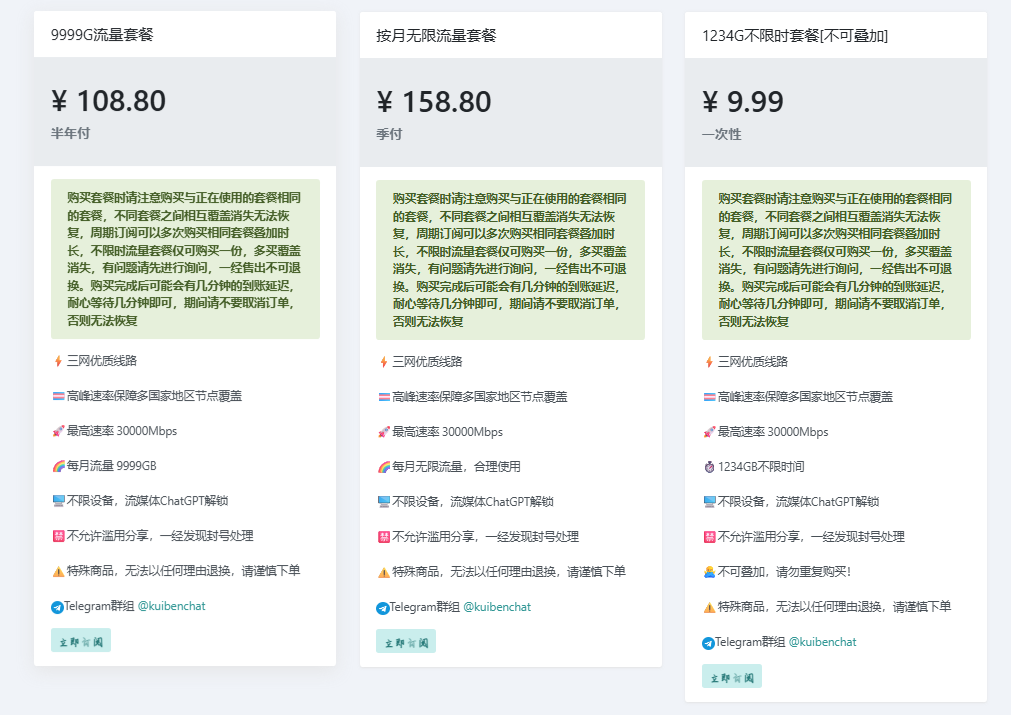Select the 按月无限流量套餐 card title

(x=436, y=36)
